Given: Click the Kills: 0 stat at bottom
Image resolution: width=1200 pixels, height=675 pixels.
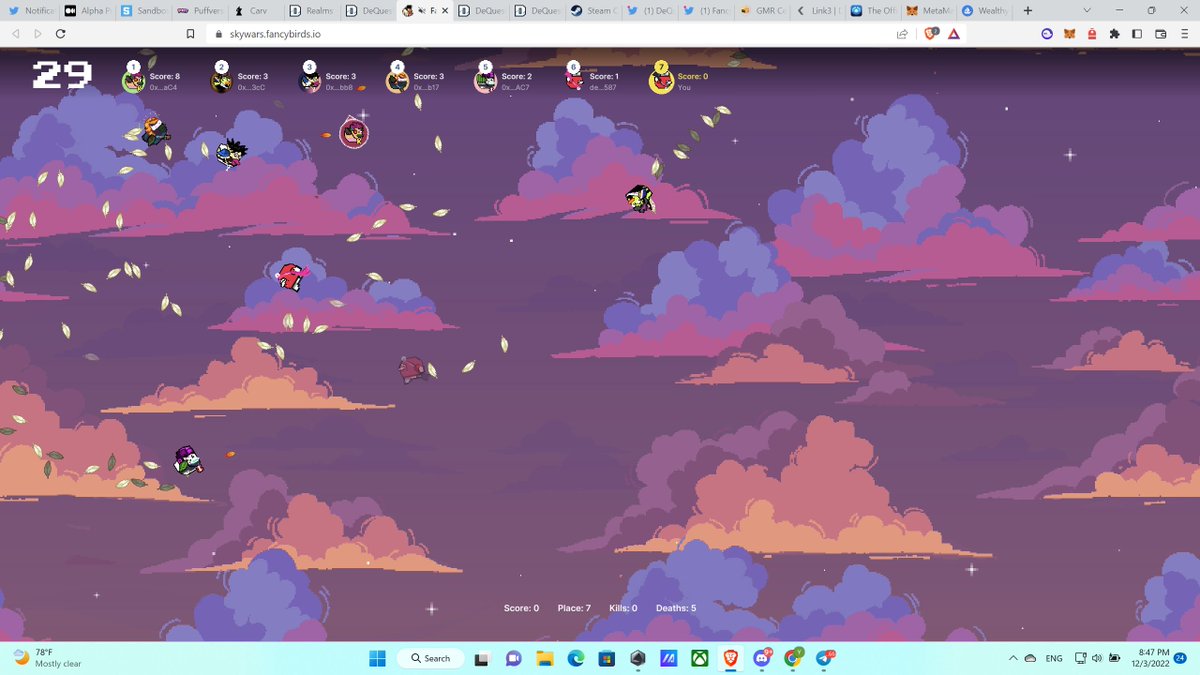Looking at the screenshot, I should coord(623,608).
